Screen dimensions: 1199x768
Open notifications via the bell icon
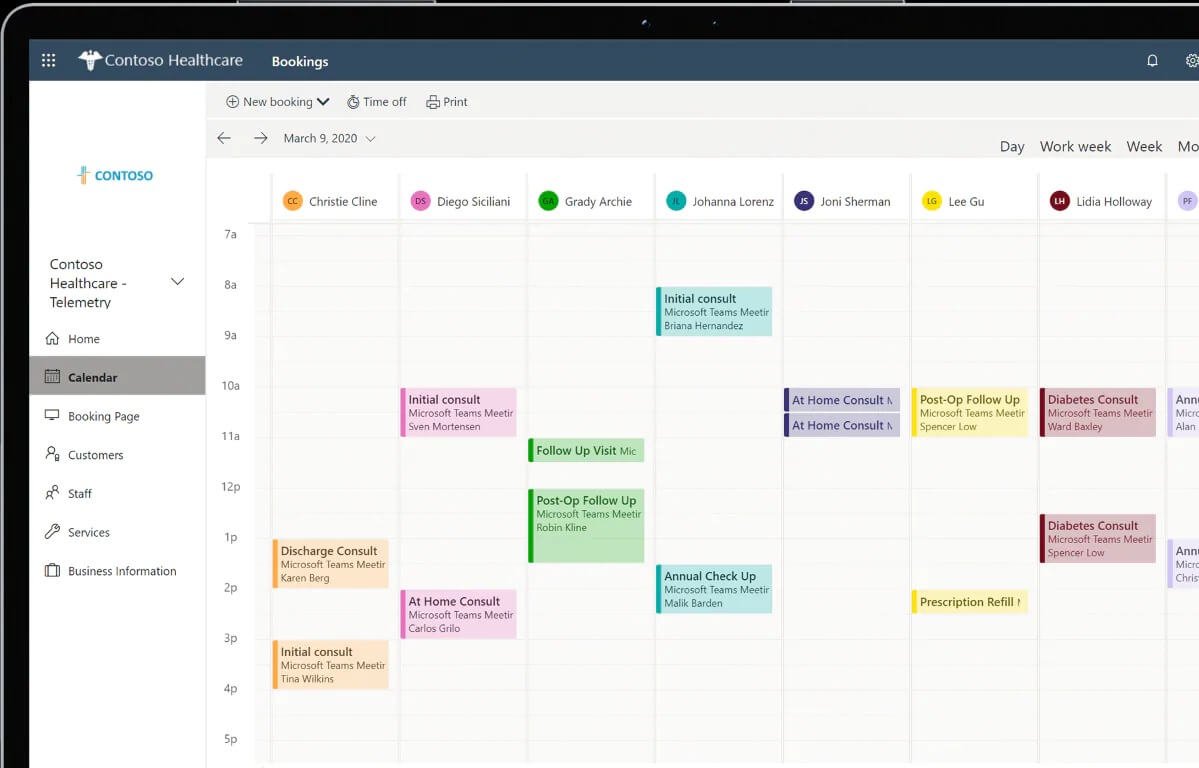coord(1152,60)
